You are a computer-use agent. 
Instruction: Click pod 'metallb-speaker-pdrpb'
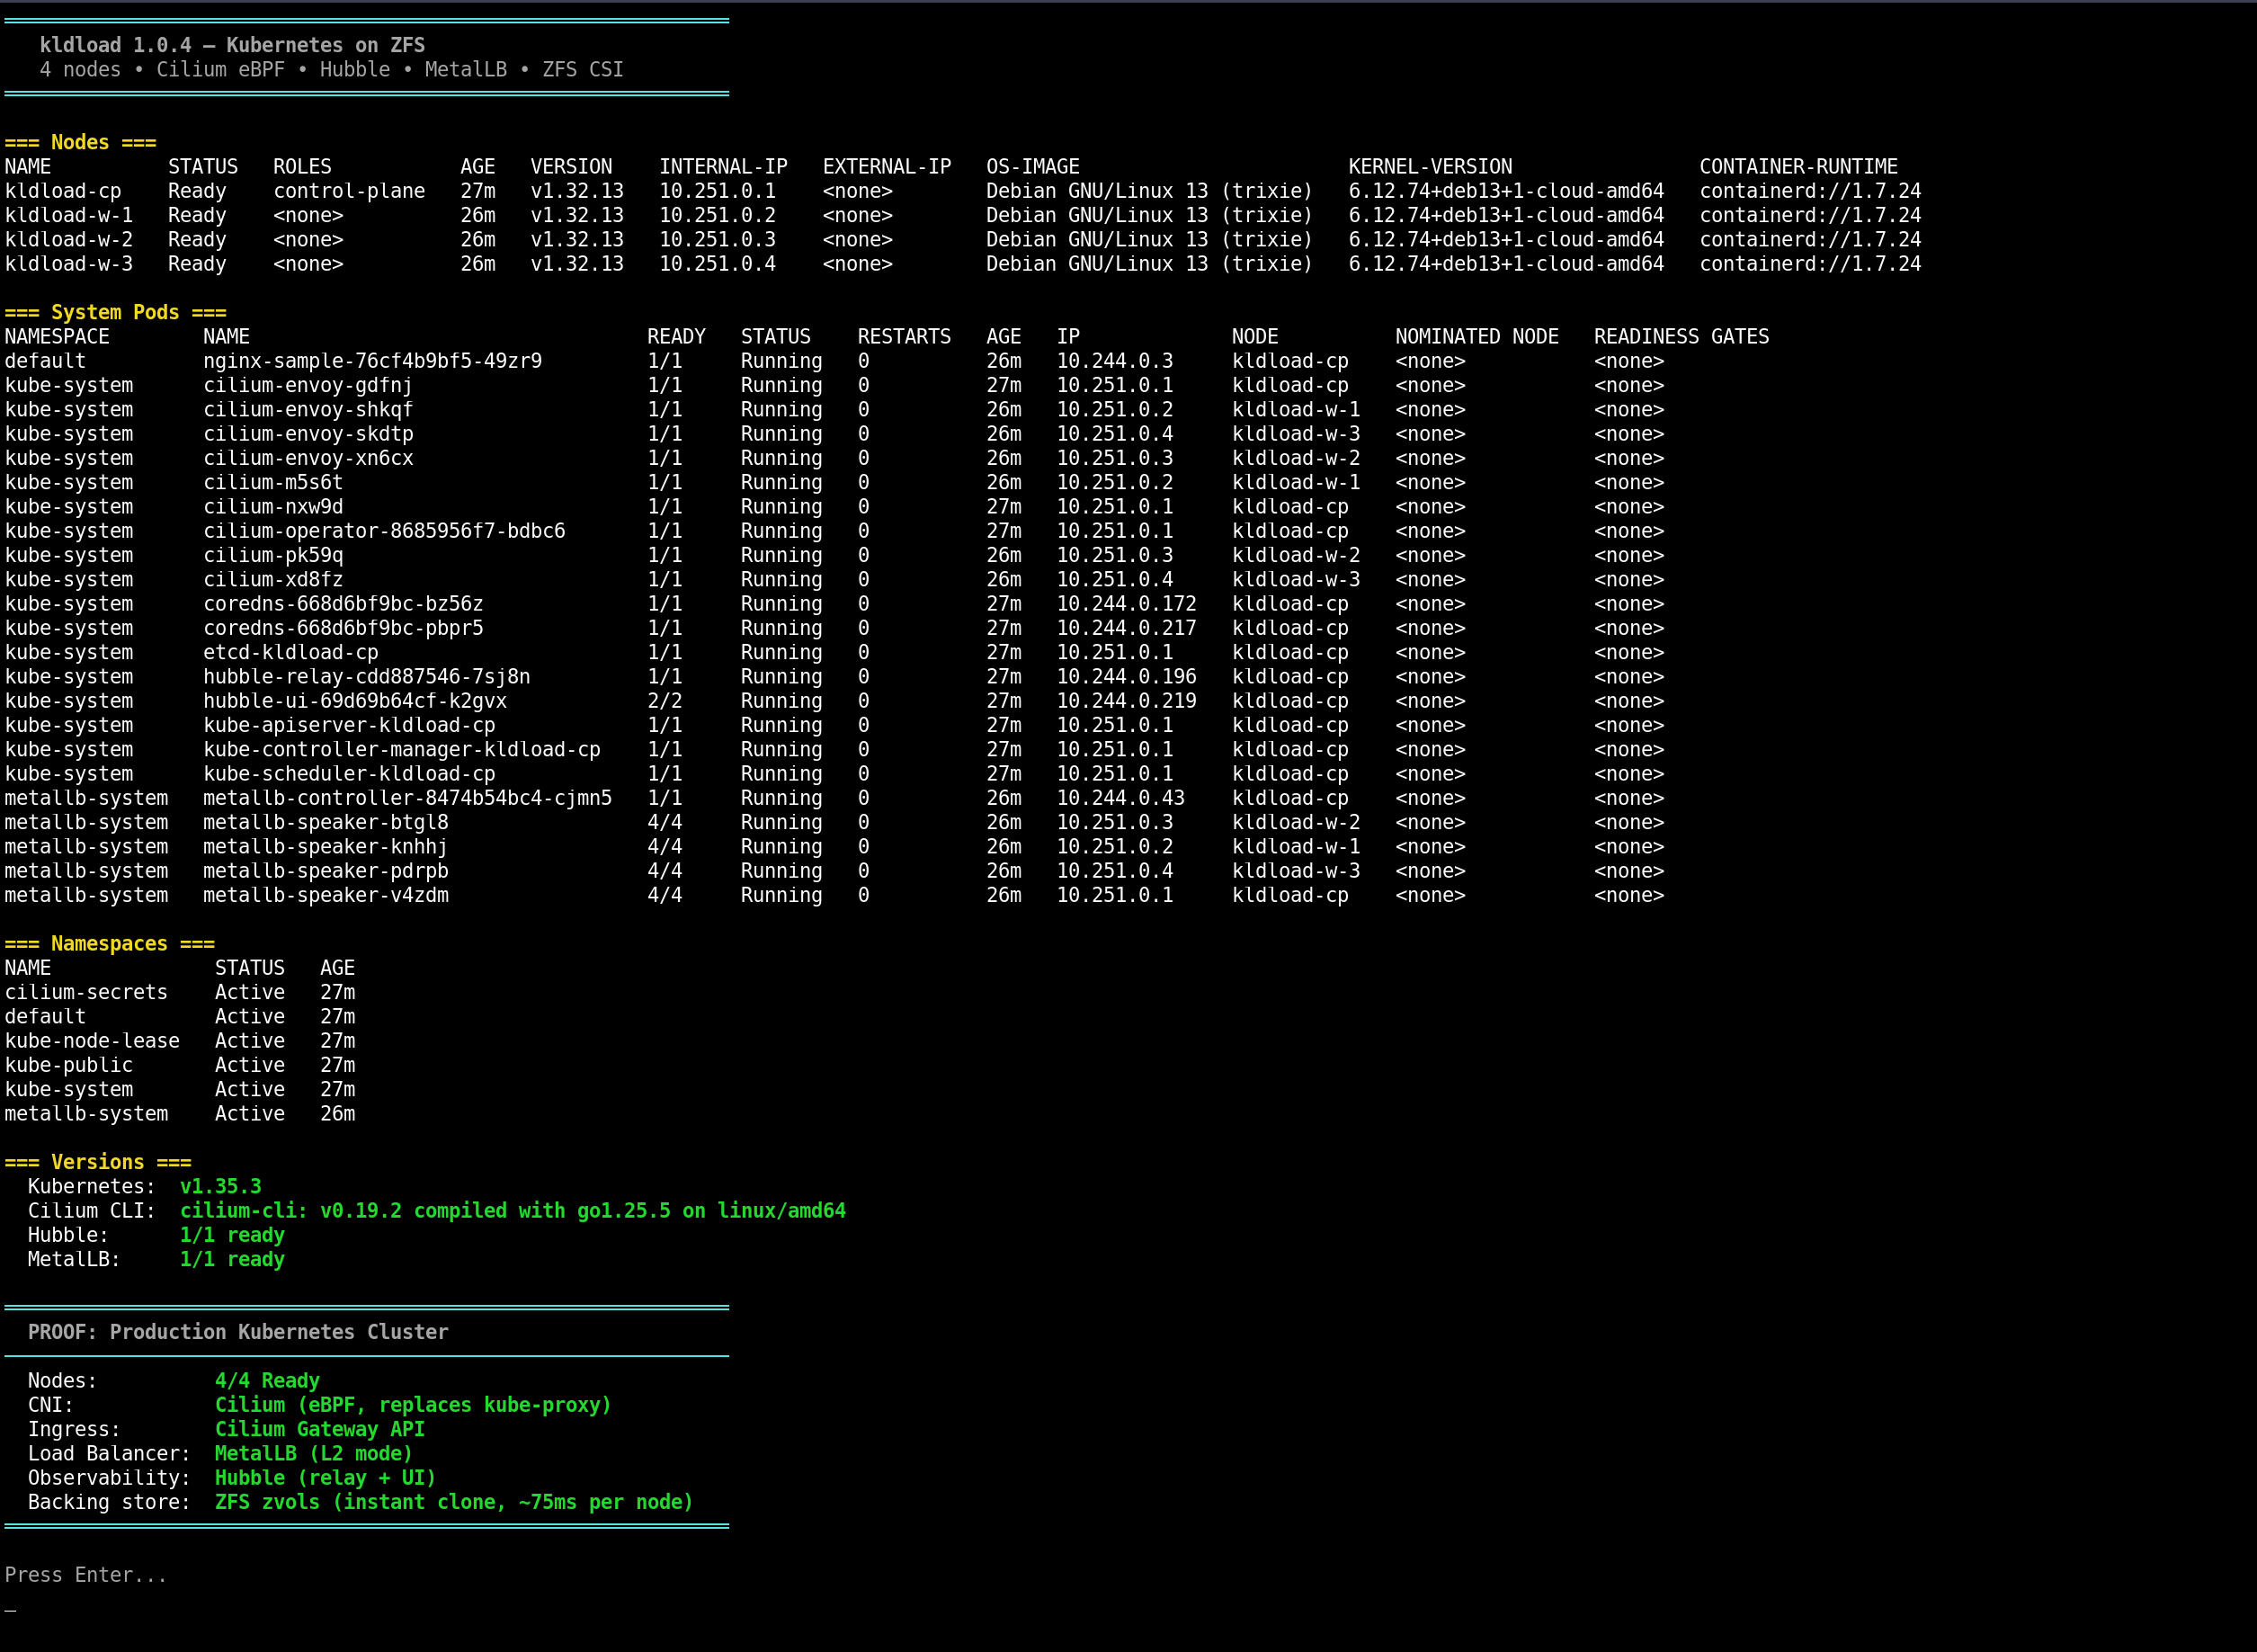click(x=326, y=871)
